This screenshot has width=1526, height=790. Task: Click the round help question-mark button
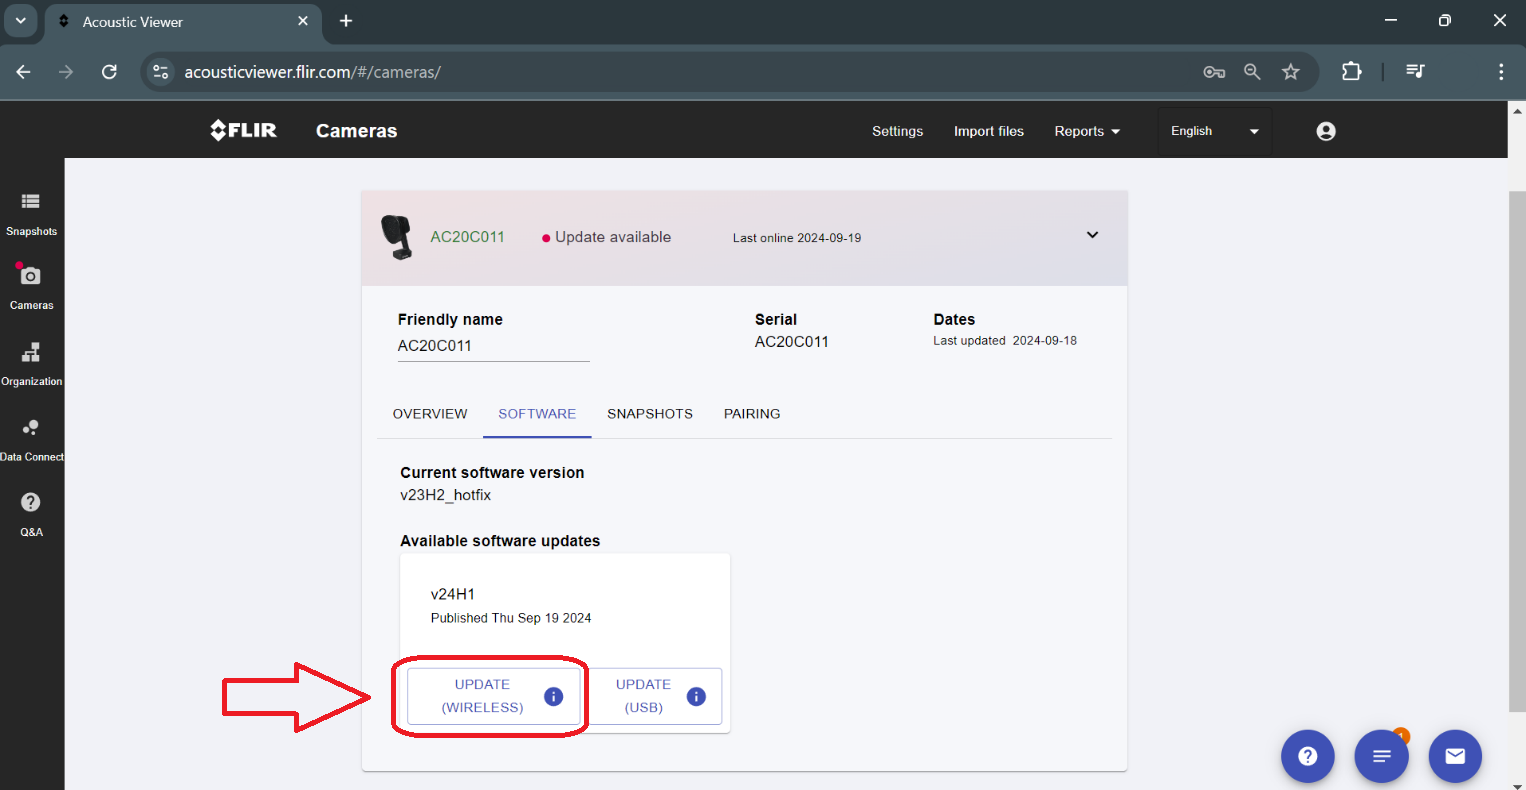(1307, 756)
